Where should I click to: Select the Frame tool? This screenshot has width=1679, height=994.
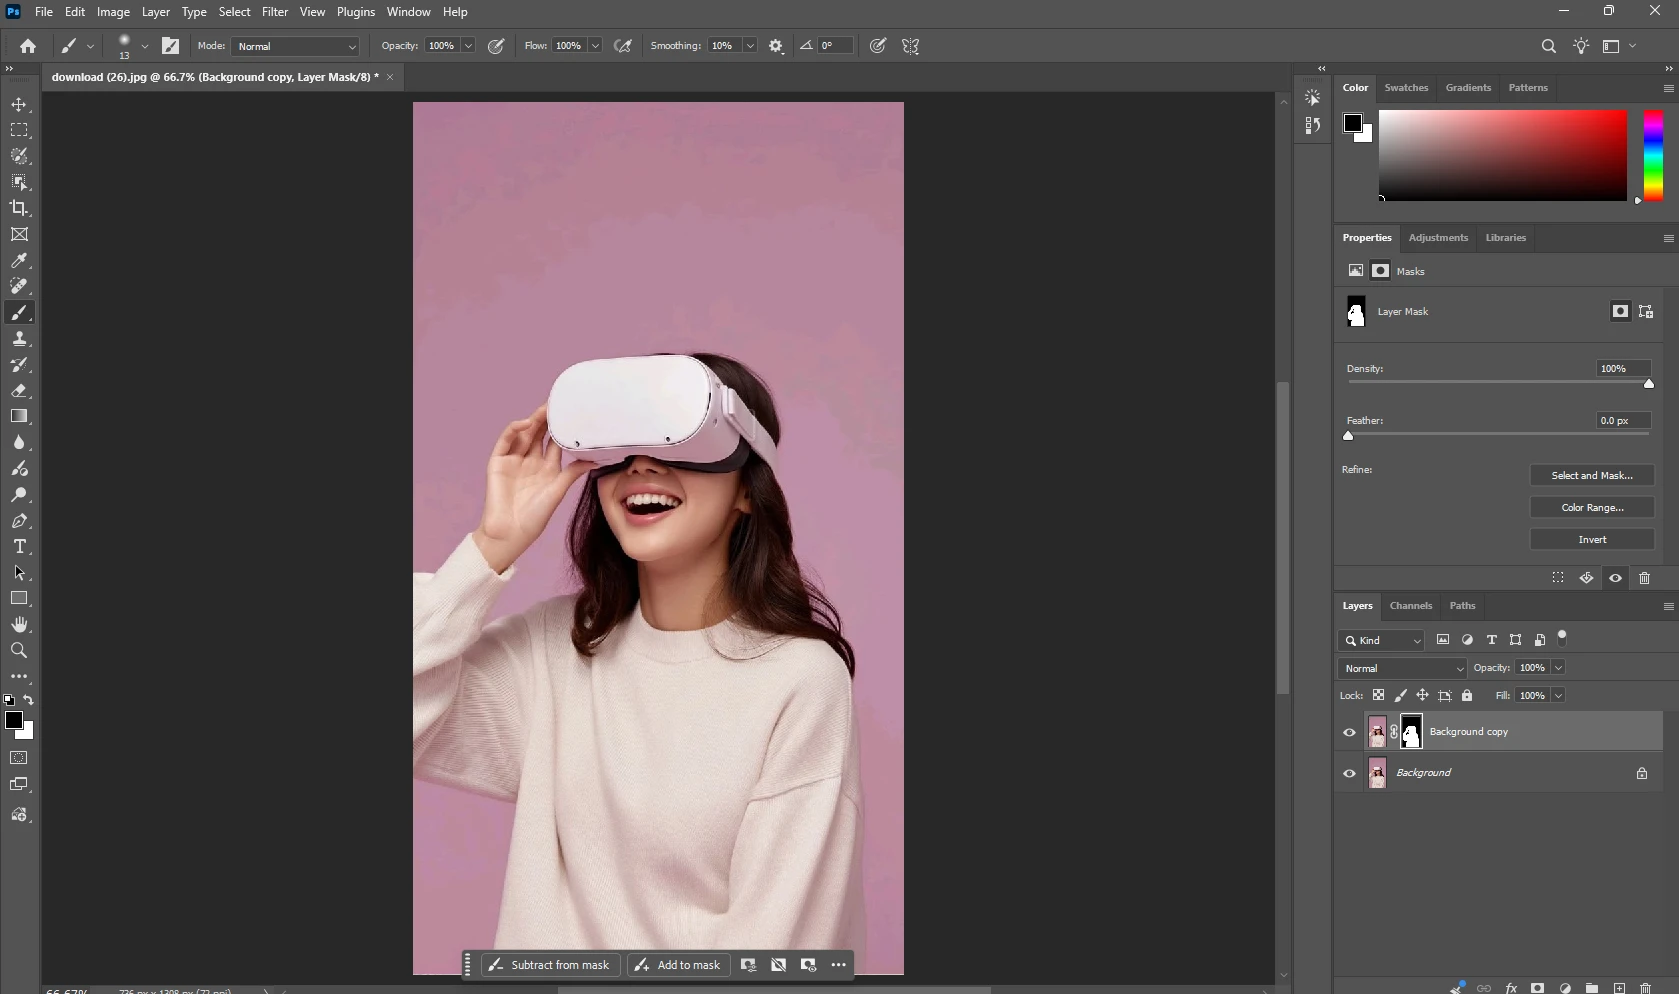[x=19, y=234]
